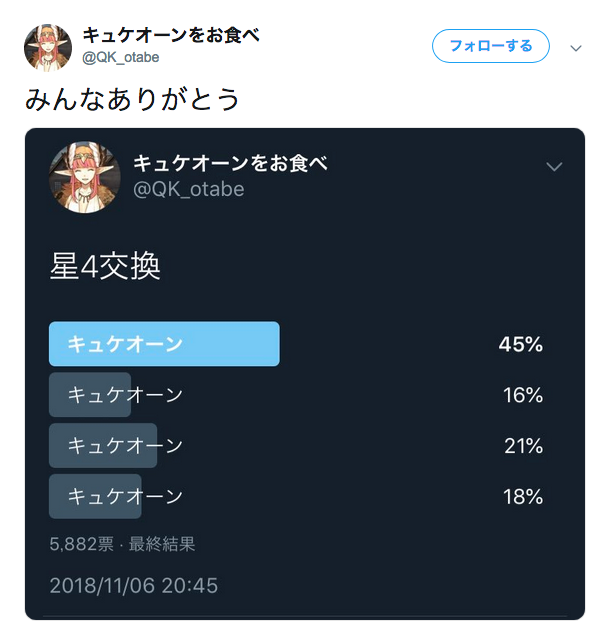Click the 星4交換 poll question text
The width and height of the screenshot is (612, 630).
(105, 267)
